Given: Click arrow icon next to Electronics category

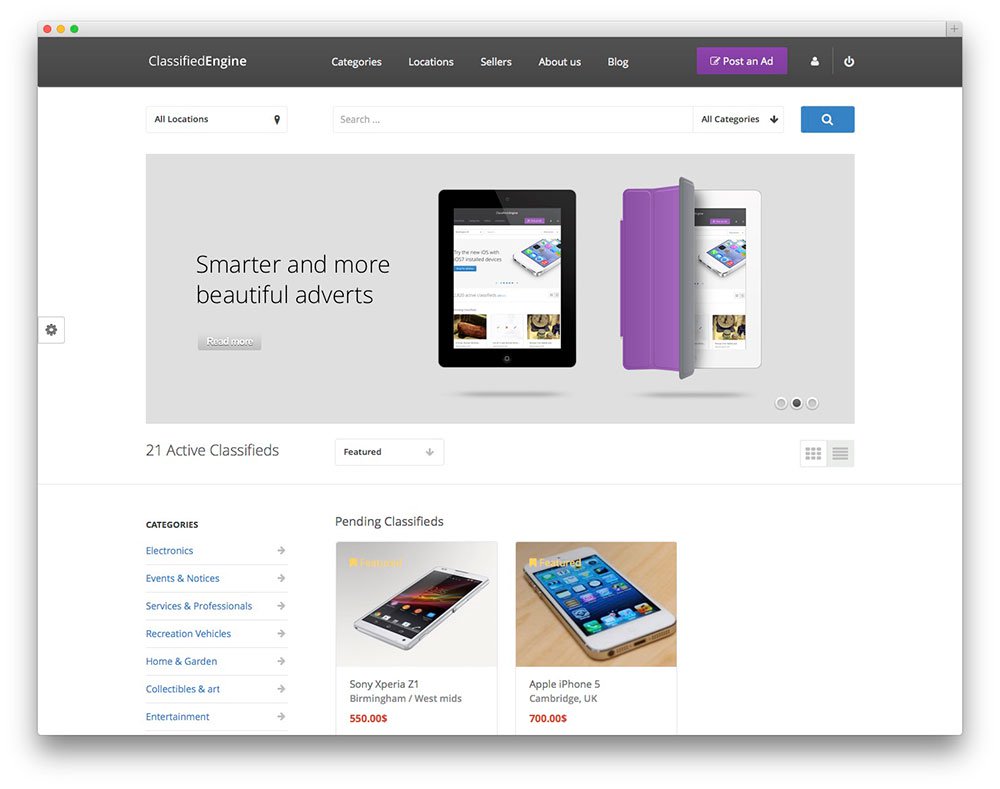Looking at the screenshot, I should [x=281, y=550].
